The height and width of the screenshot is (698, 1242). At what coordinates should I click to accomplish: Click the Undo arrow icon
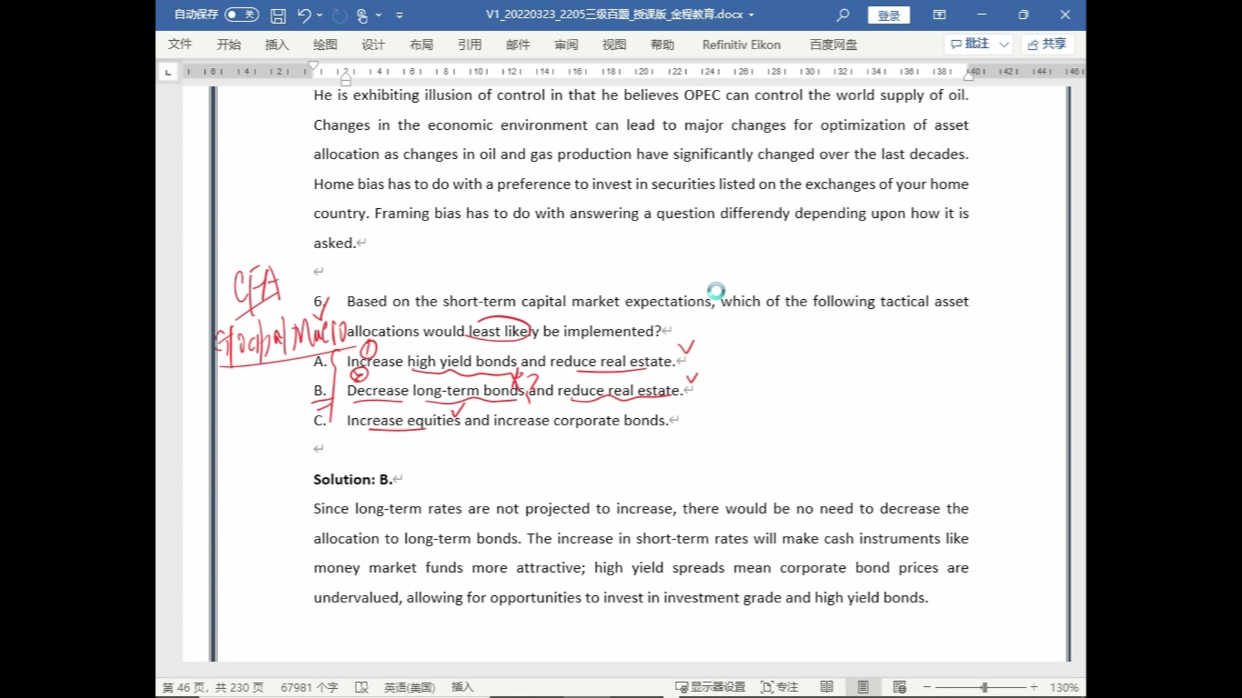click(x=304, y=15)
